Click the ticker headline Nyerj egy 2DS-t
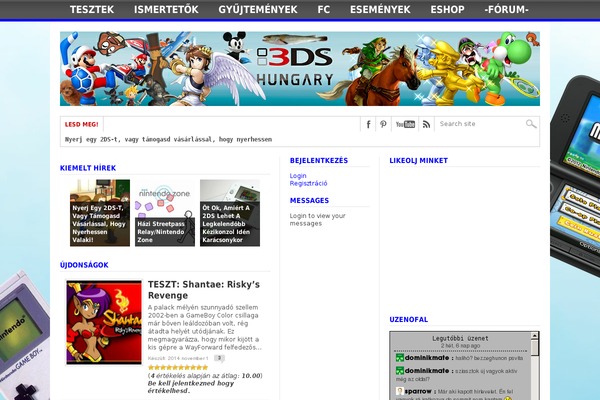This screenshot has height=400, width=600. pos(168,139)
